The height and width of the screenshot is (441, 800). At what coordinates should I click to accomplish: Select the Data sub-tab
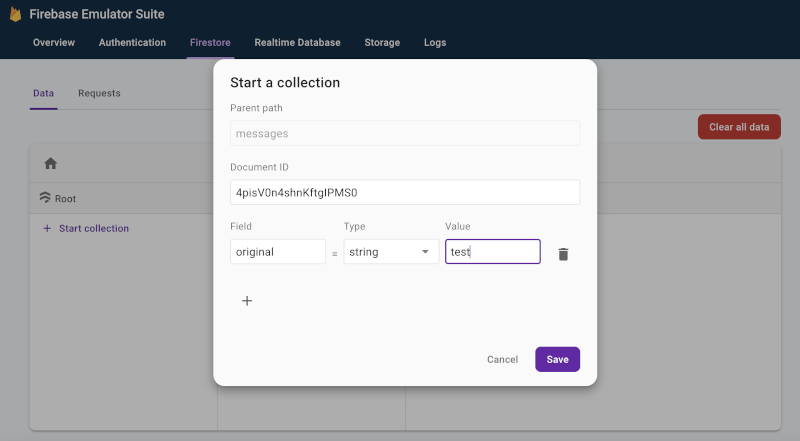(x=43, y=93)
